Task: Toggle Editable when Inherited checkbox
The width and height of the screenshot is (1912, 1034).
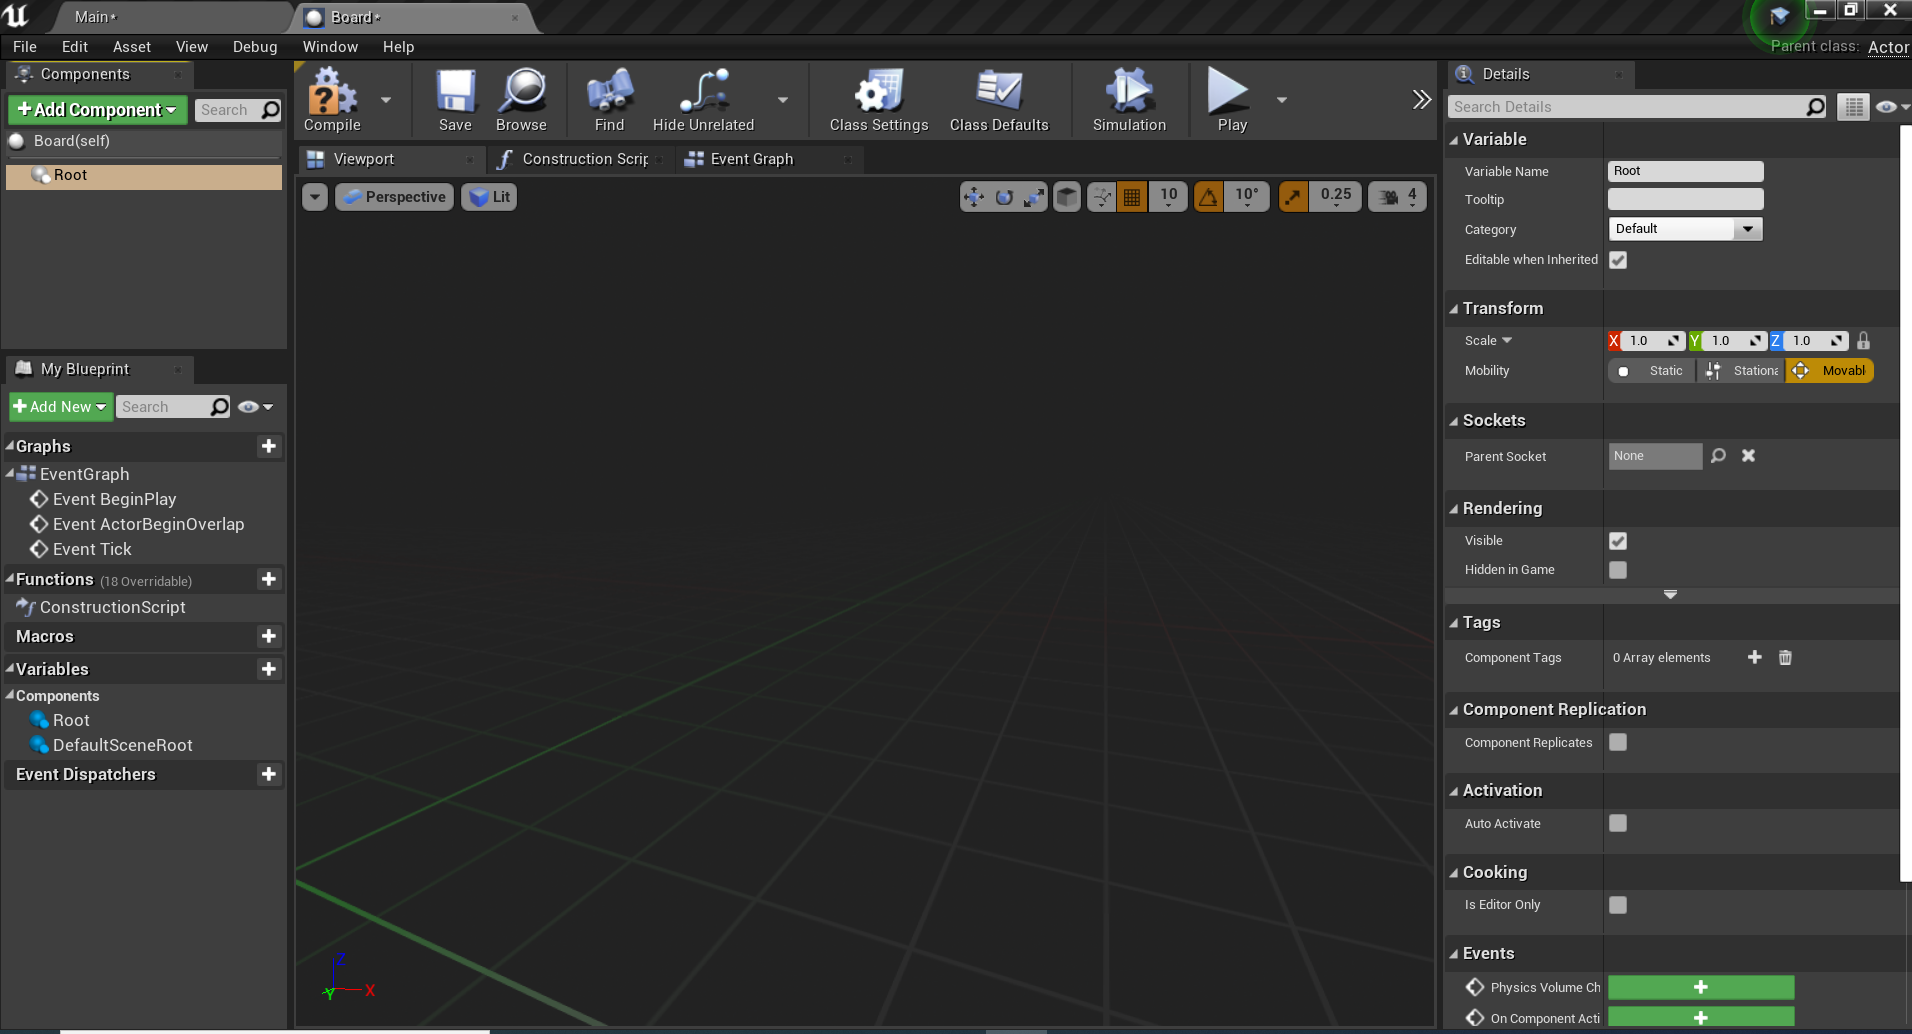Action: point(1618,260)
